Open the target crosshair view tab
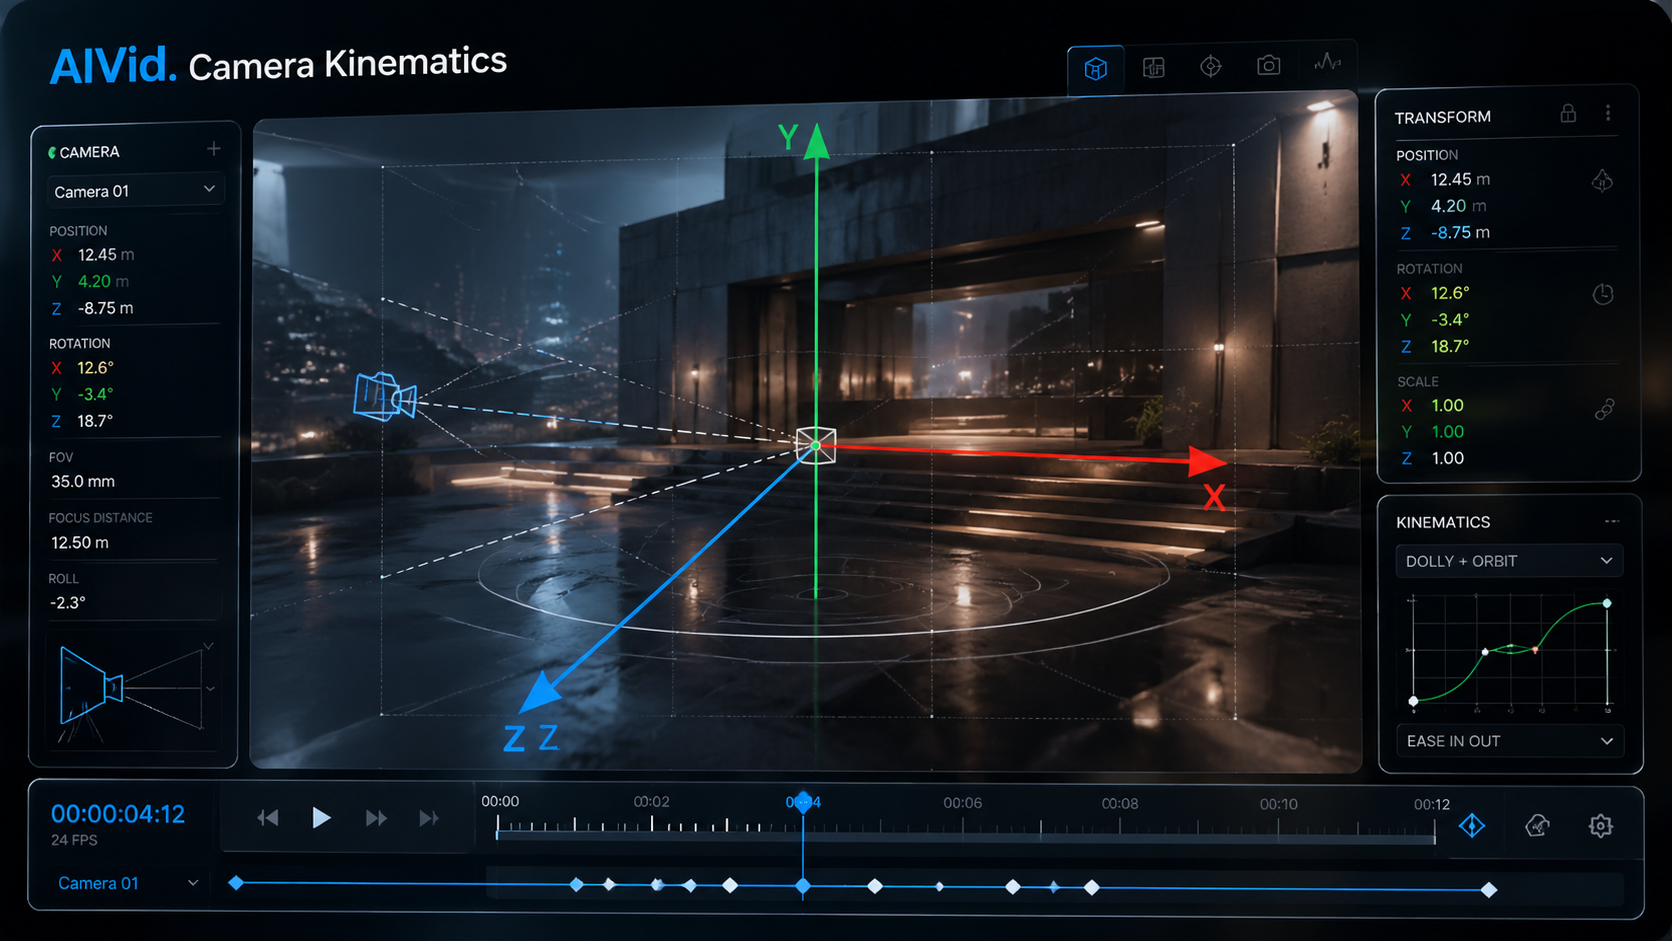 tap(1211, 67)
